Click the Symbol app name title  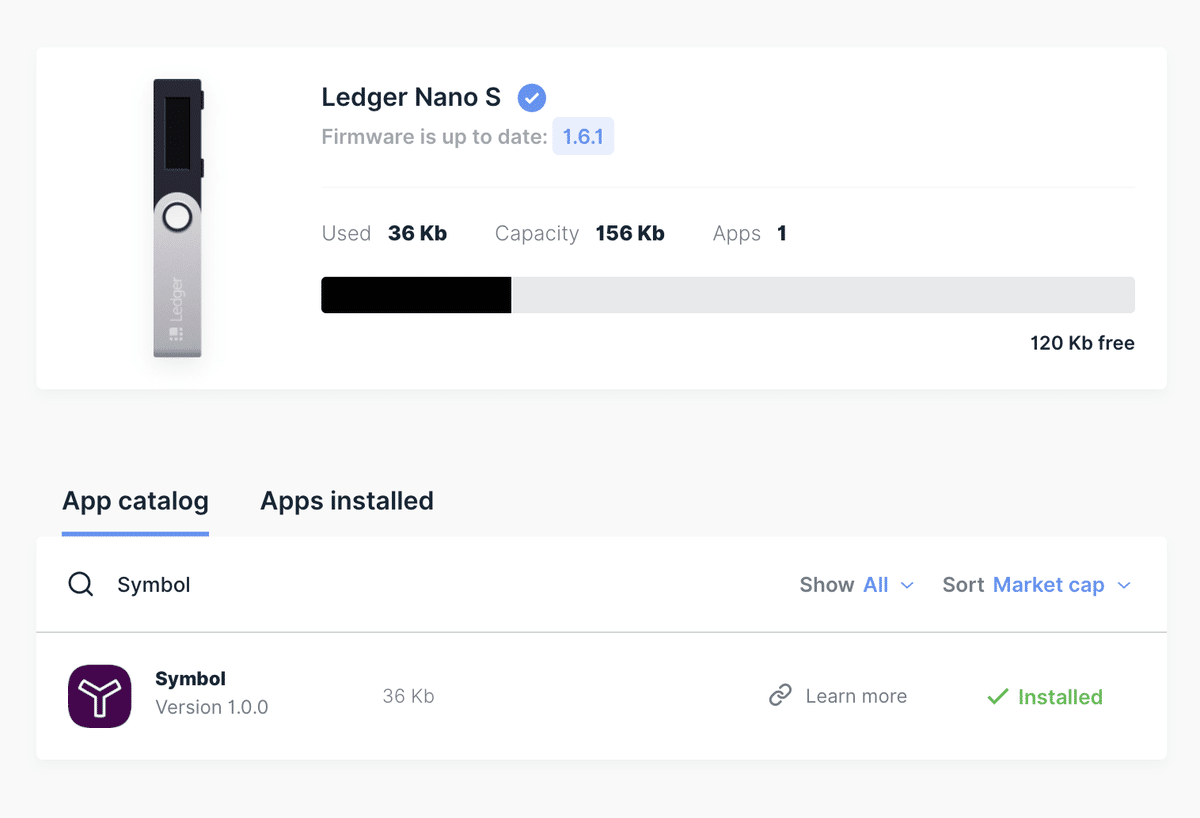pyautogui.click(x=190, y=679)
